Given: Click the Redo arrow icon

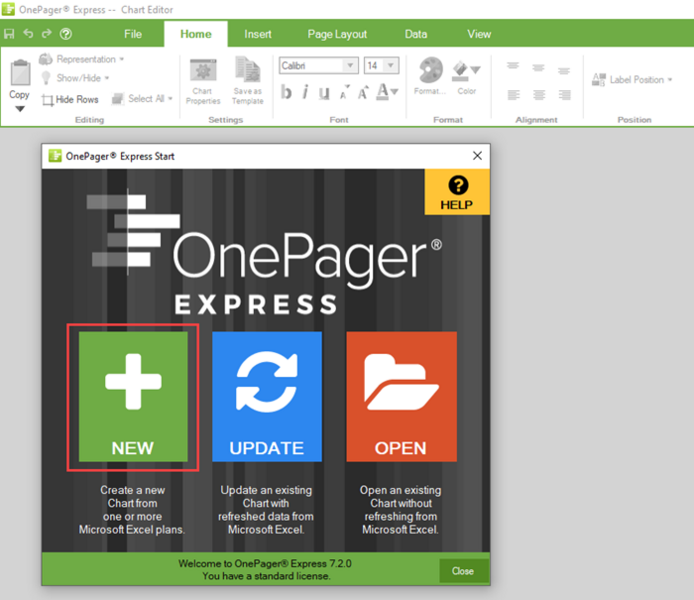Looking at the screenshot, I should coord(46,34).
